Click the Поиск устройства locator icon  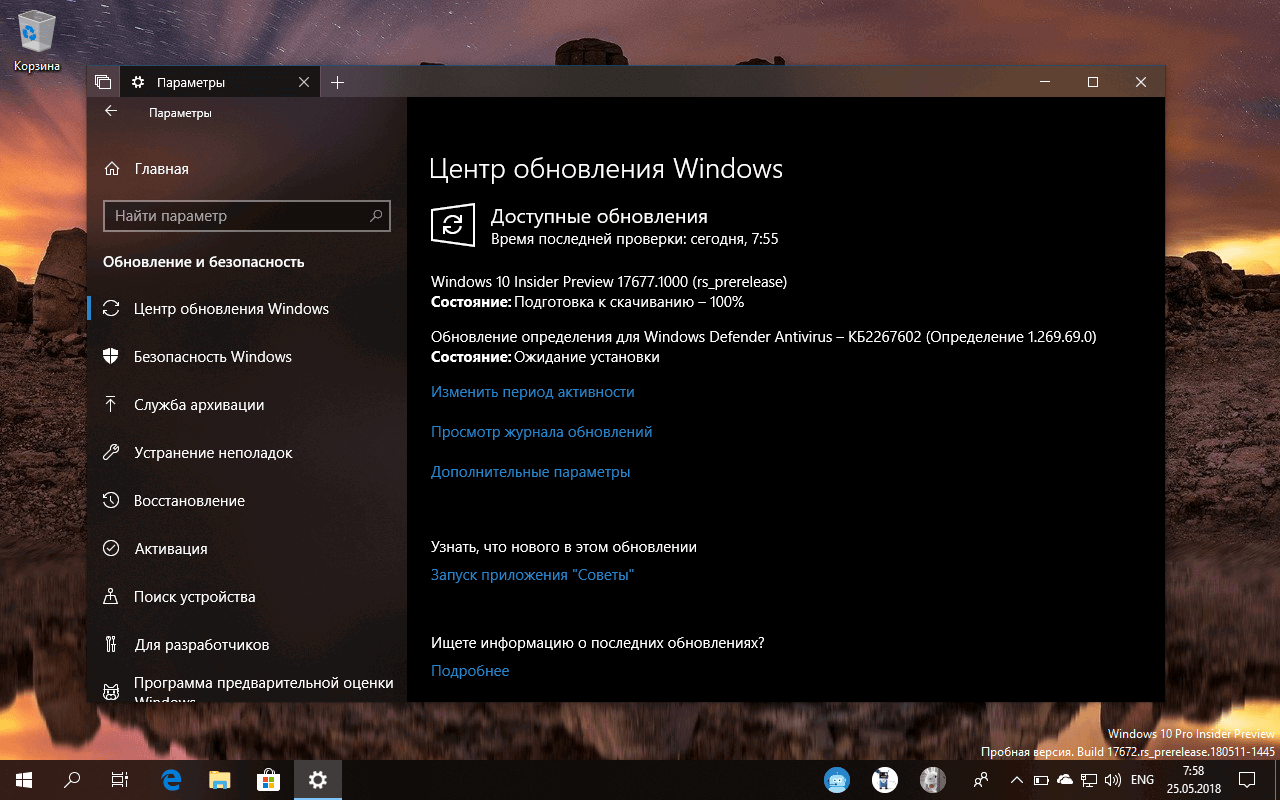pyautogui.click(x=112, y=597)
